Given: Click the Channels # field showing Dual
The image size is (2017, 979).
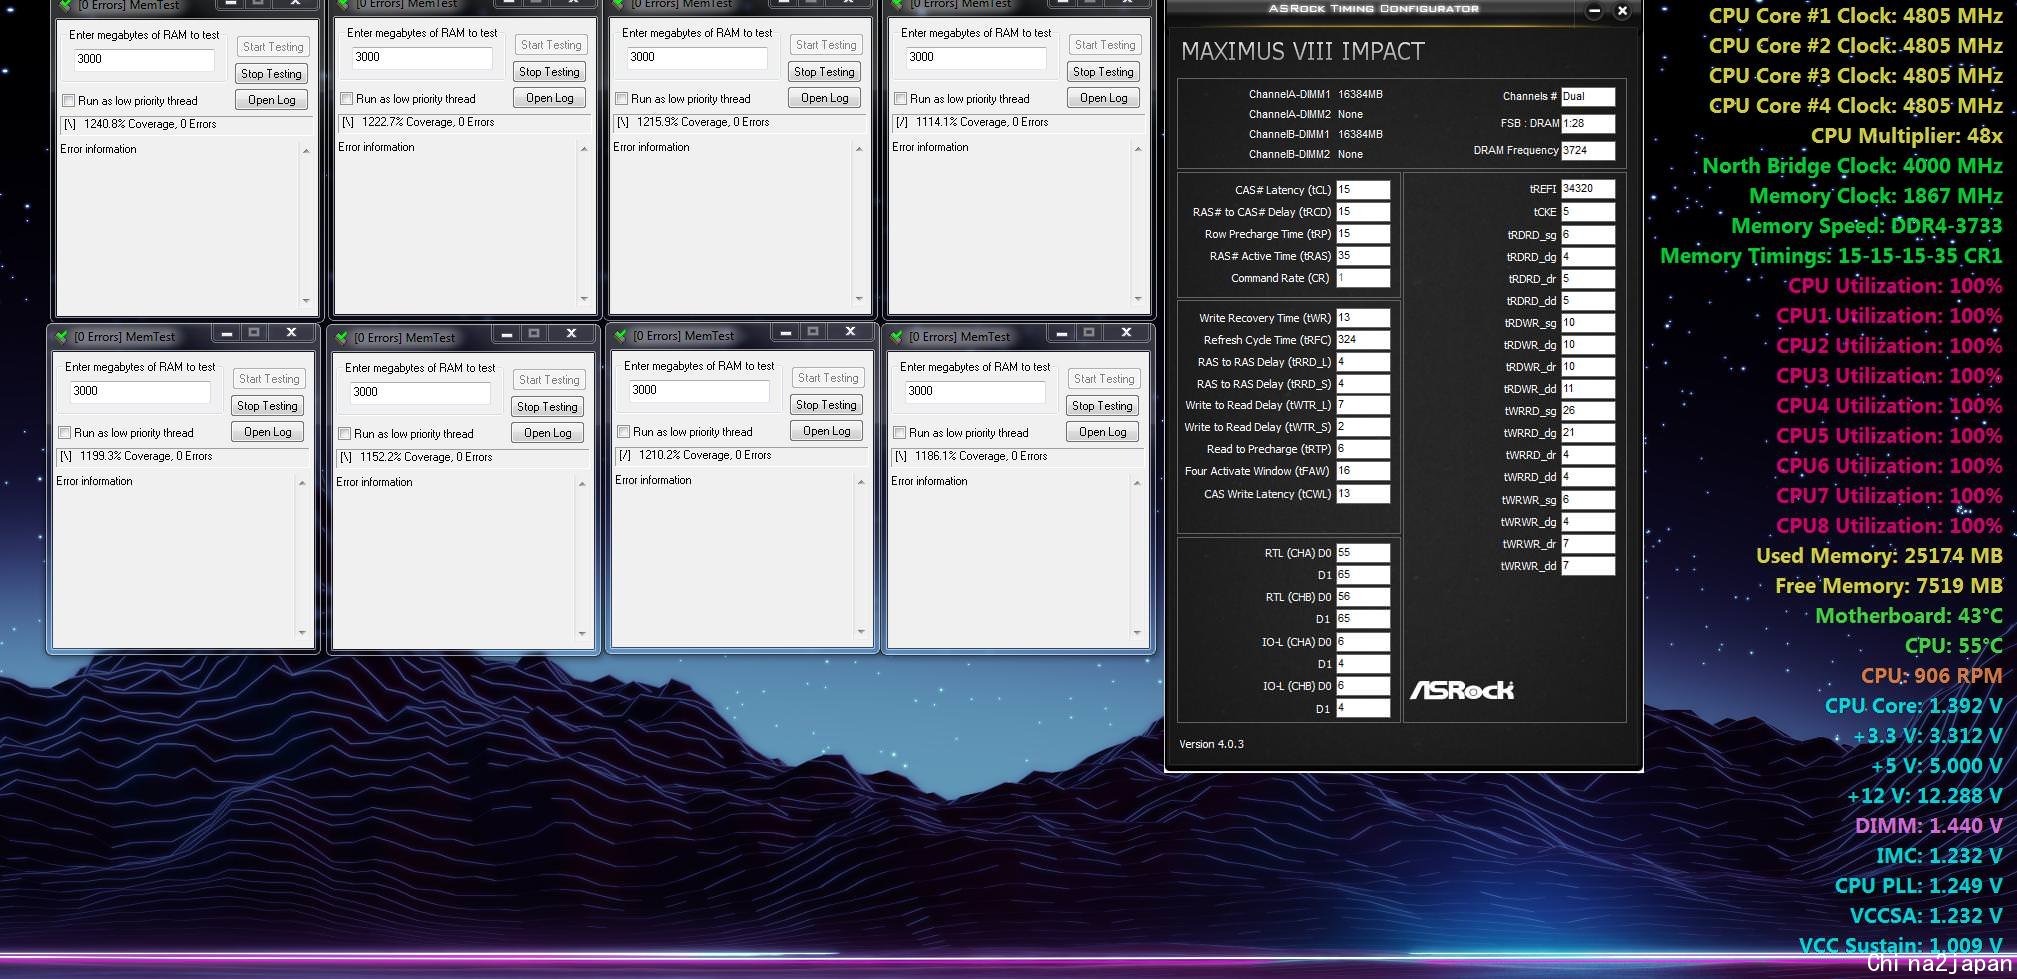Looking at the screenshot, I should [x=1588, y=97].
